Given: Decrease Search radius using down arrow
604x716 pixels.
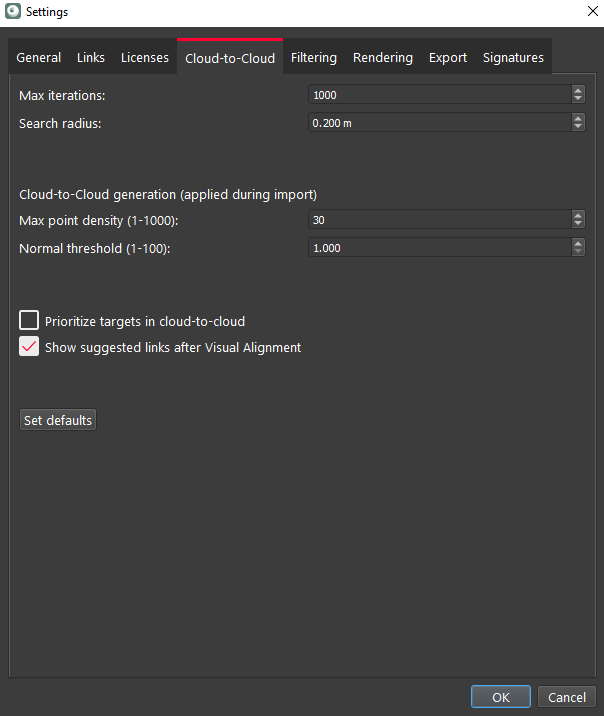Looking at the screenshot, I should 578,127.
